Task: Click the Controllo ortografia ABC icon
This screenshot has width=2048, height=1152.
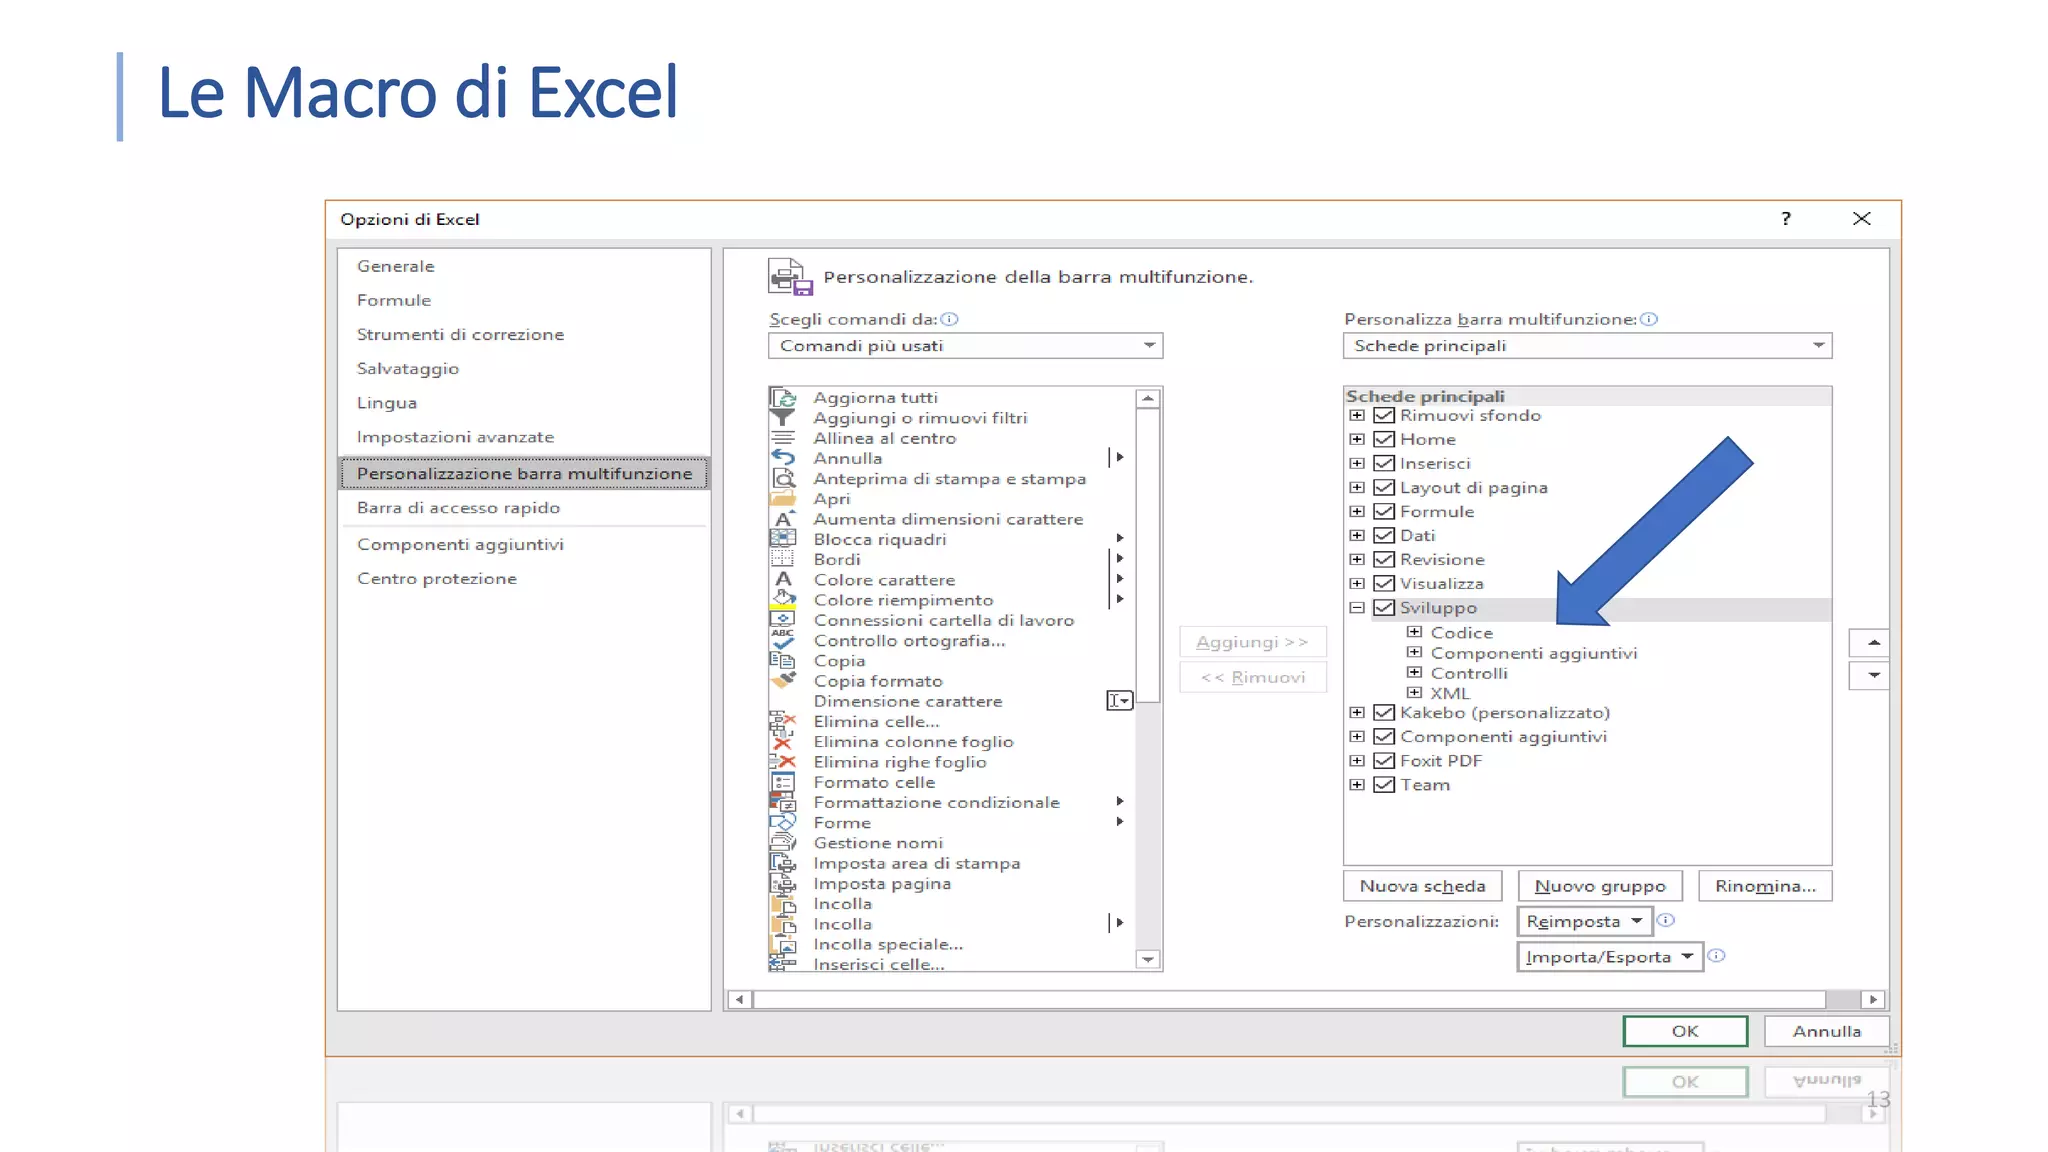Action: (783, 640)
